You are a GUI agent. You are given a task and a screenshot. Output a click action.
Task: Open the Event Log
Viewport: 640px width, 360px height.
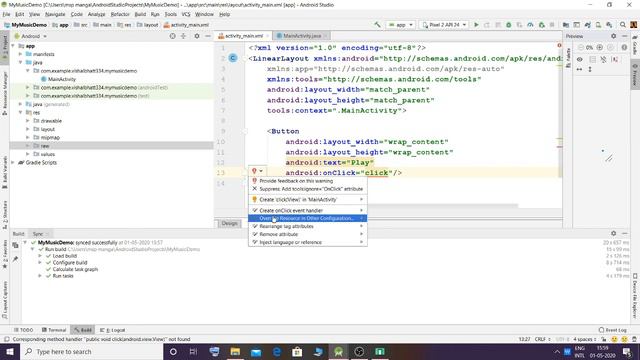[x=612, y=330]
